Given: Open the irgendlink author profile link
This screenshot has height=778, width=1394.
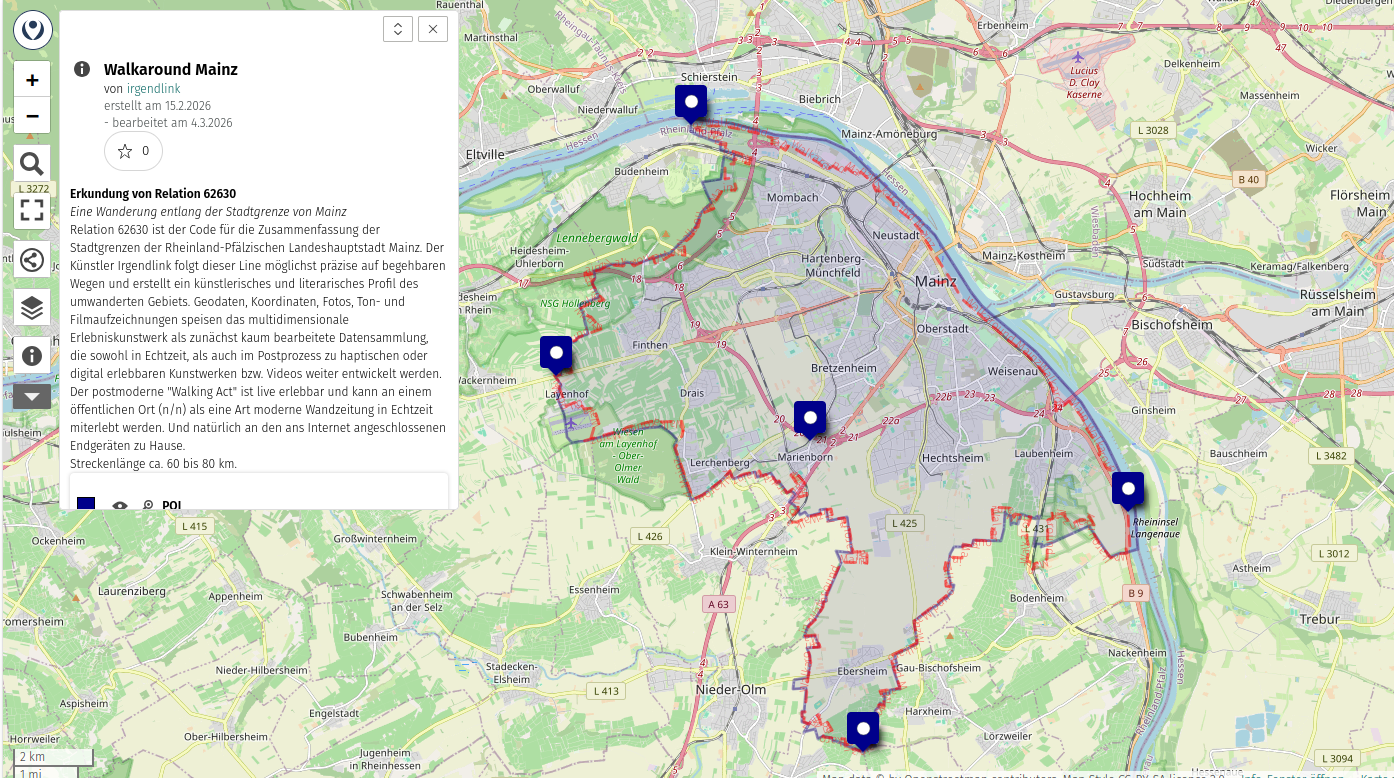Looking at the screenshot, I should pos(153,88).
